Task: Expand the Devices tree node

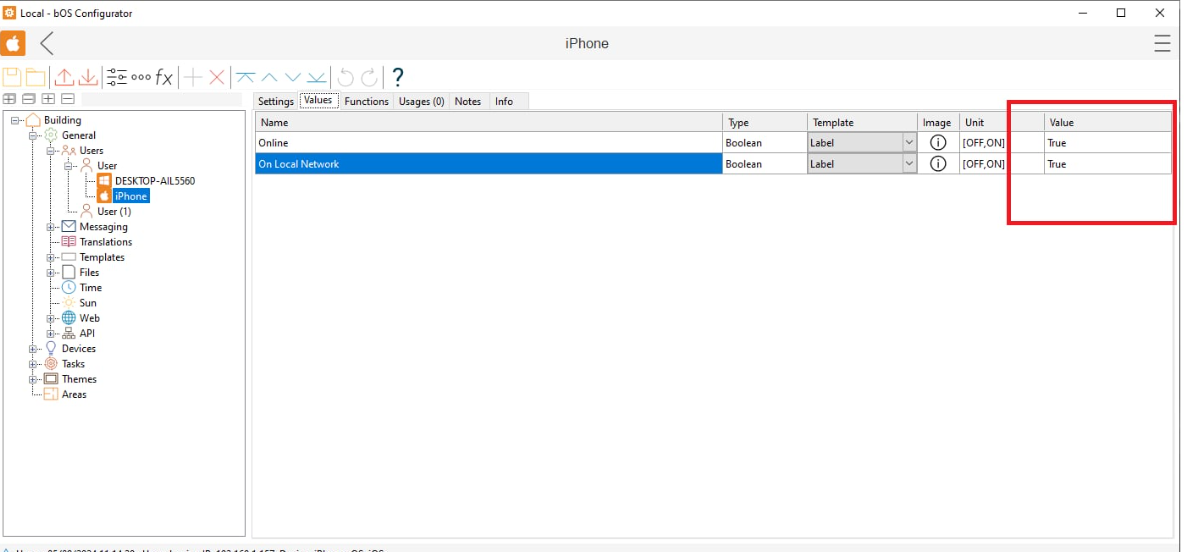Action: point(33,349)
